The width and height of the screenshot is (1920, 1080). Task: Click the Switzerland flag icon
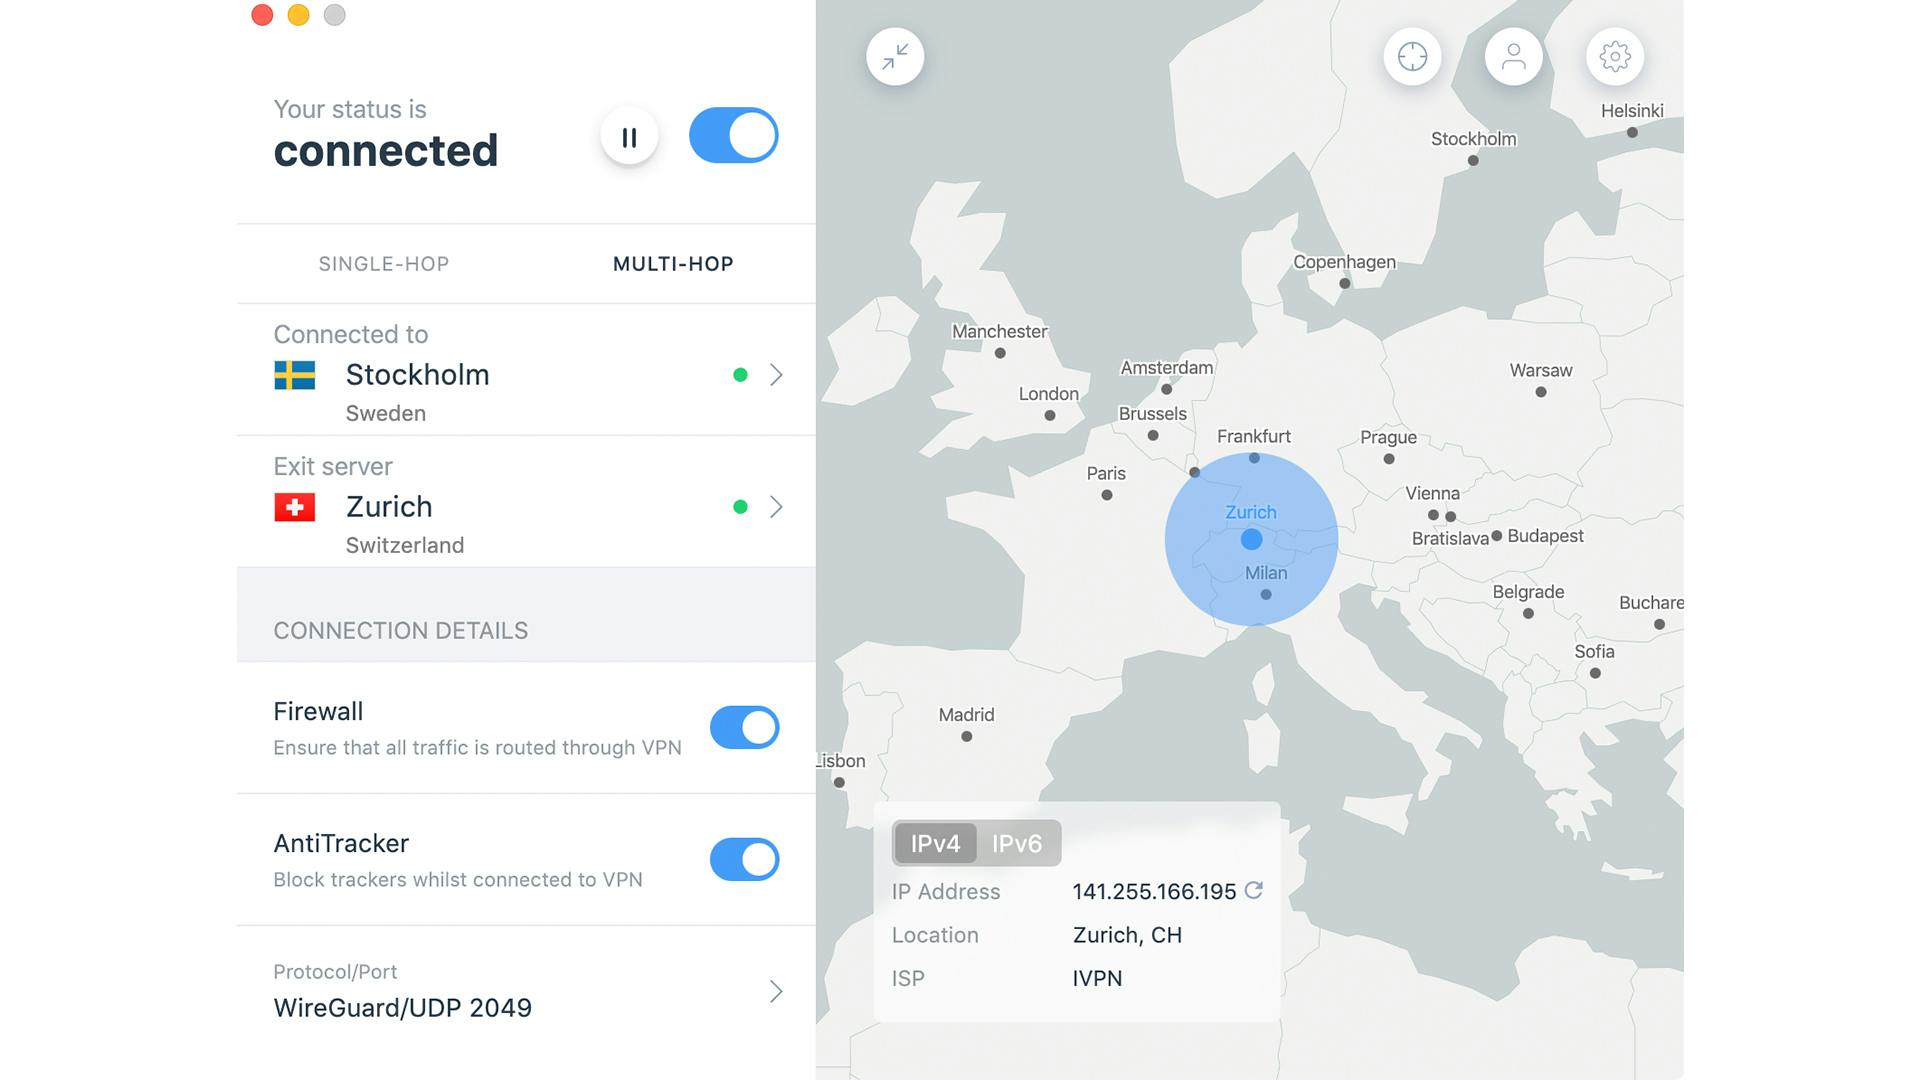click(x=295, y=507)
